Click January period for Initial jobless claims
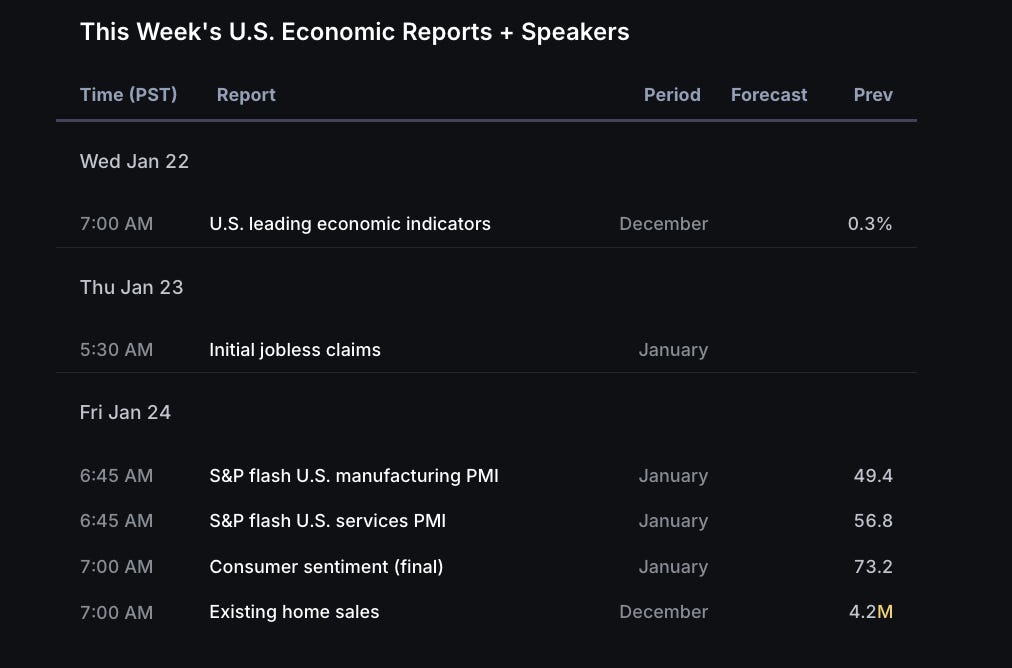Image resolution: width=1012 pixels, height=668 pixels. tap(673, 350)
